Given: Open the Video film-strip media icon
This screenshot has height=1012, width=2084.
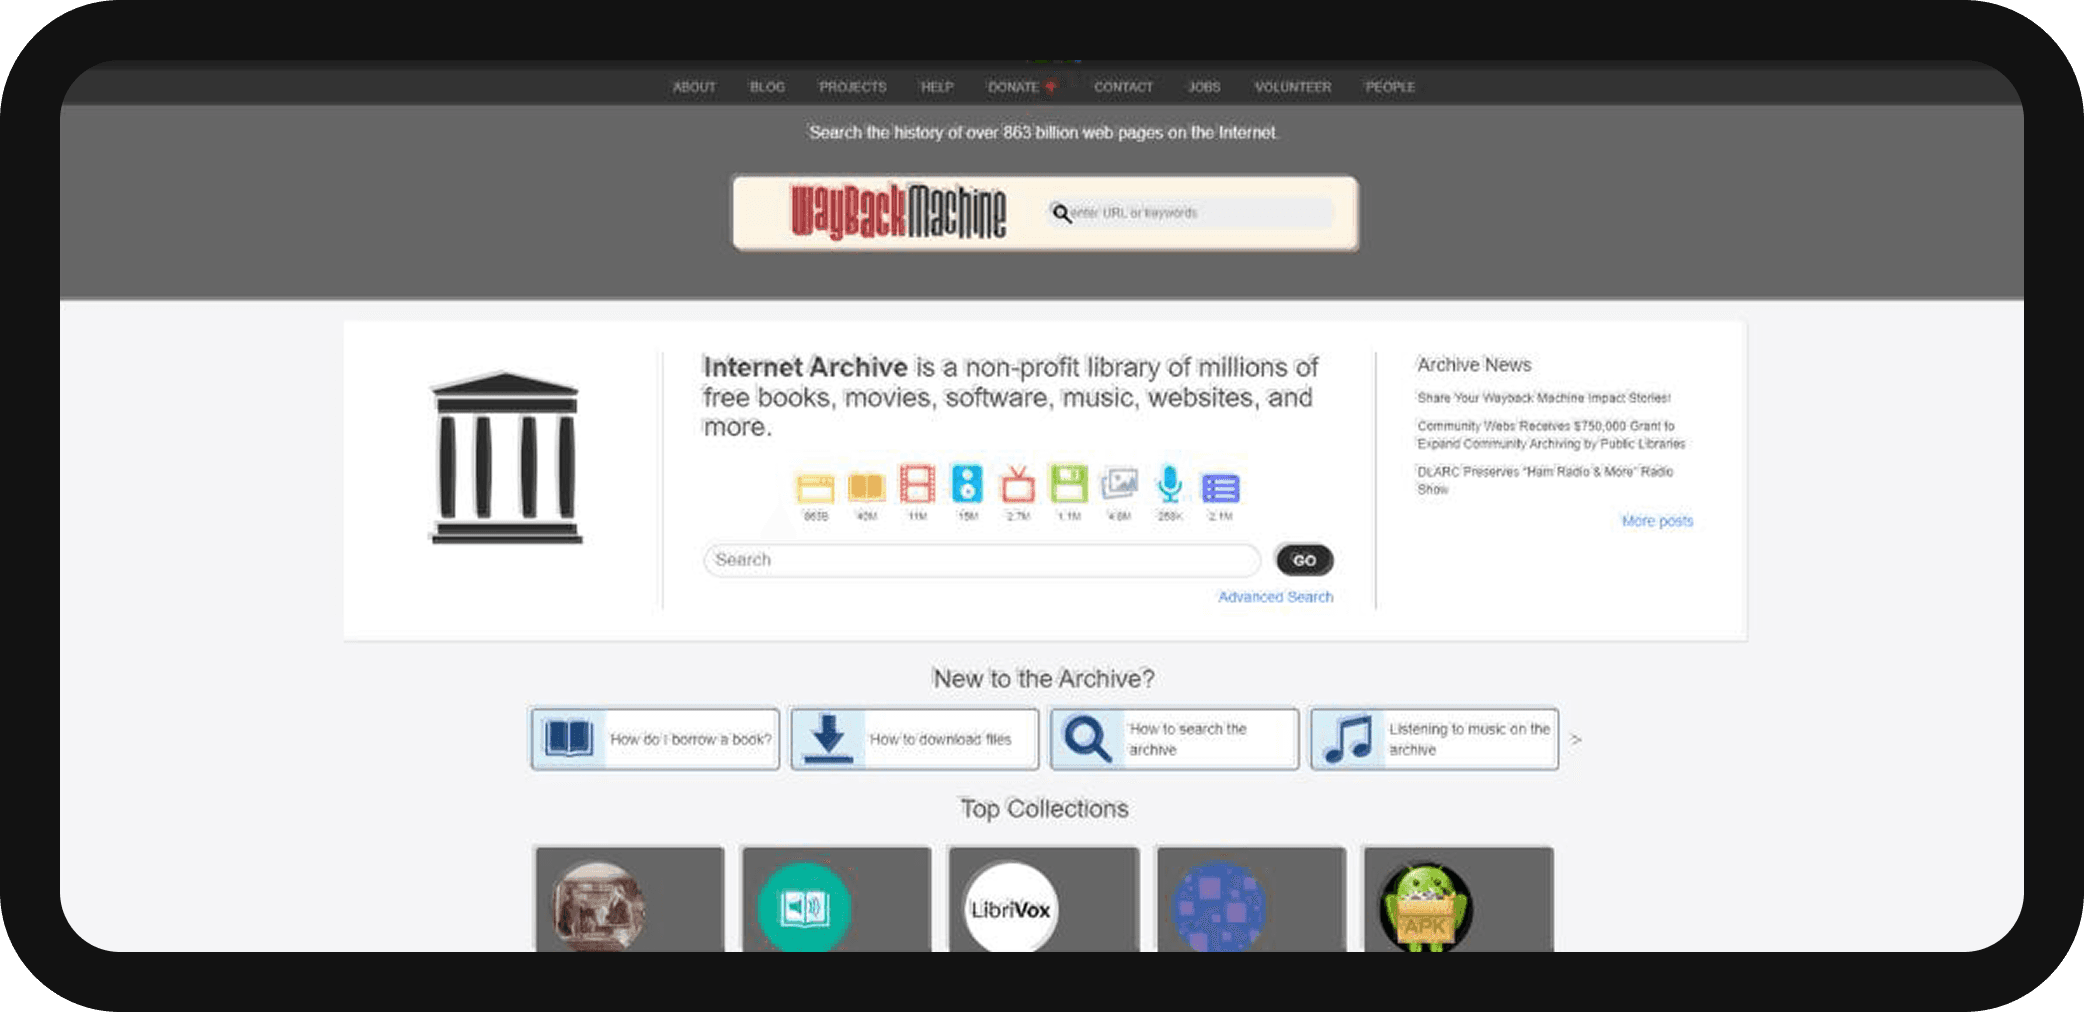Looking at the screenshot, I should 917,484.
